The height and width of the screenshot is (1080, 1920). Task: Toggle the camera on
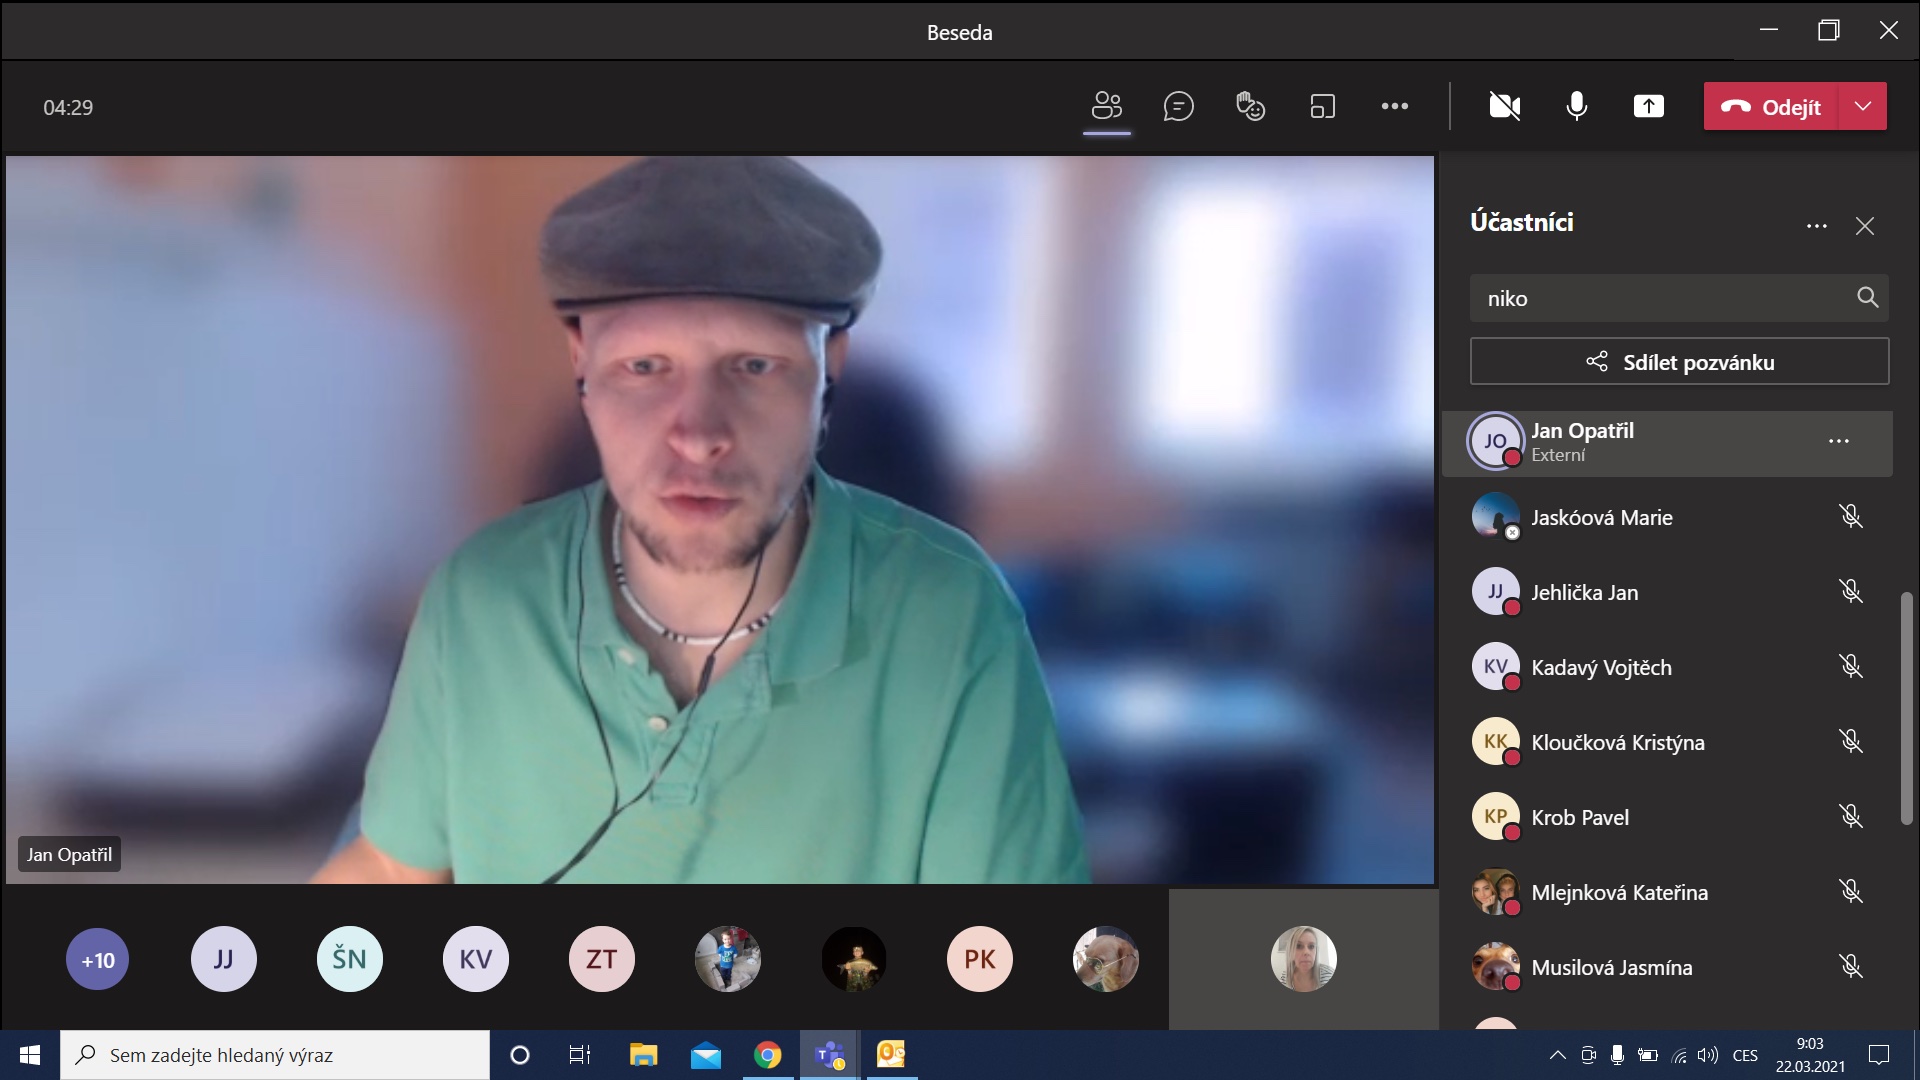[1504, 106]
